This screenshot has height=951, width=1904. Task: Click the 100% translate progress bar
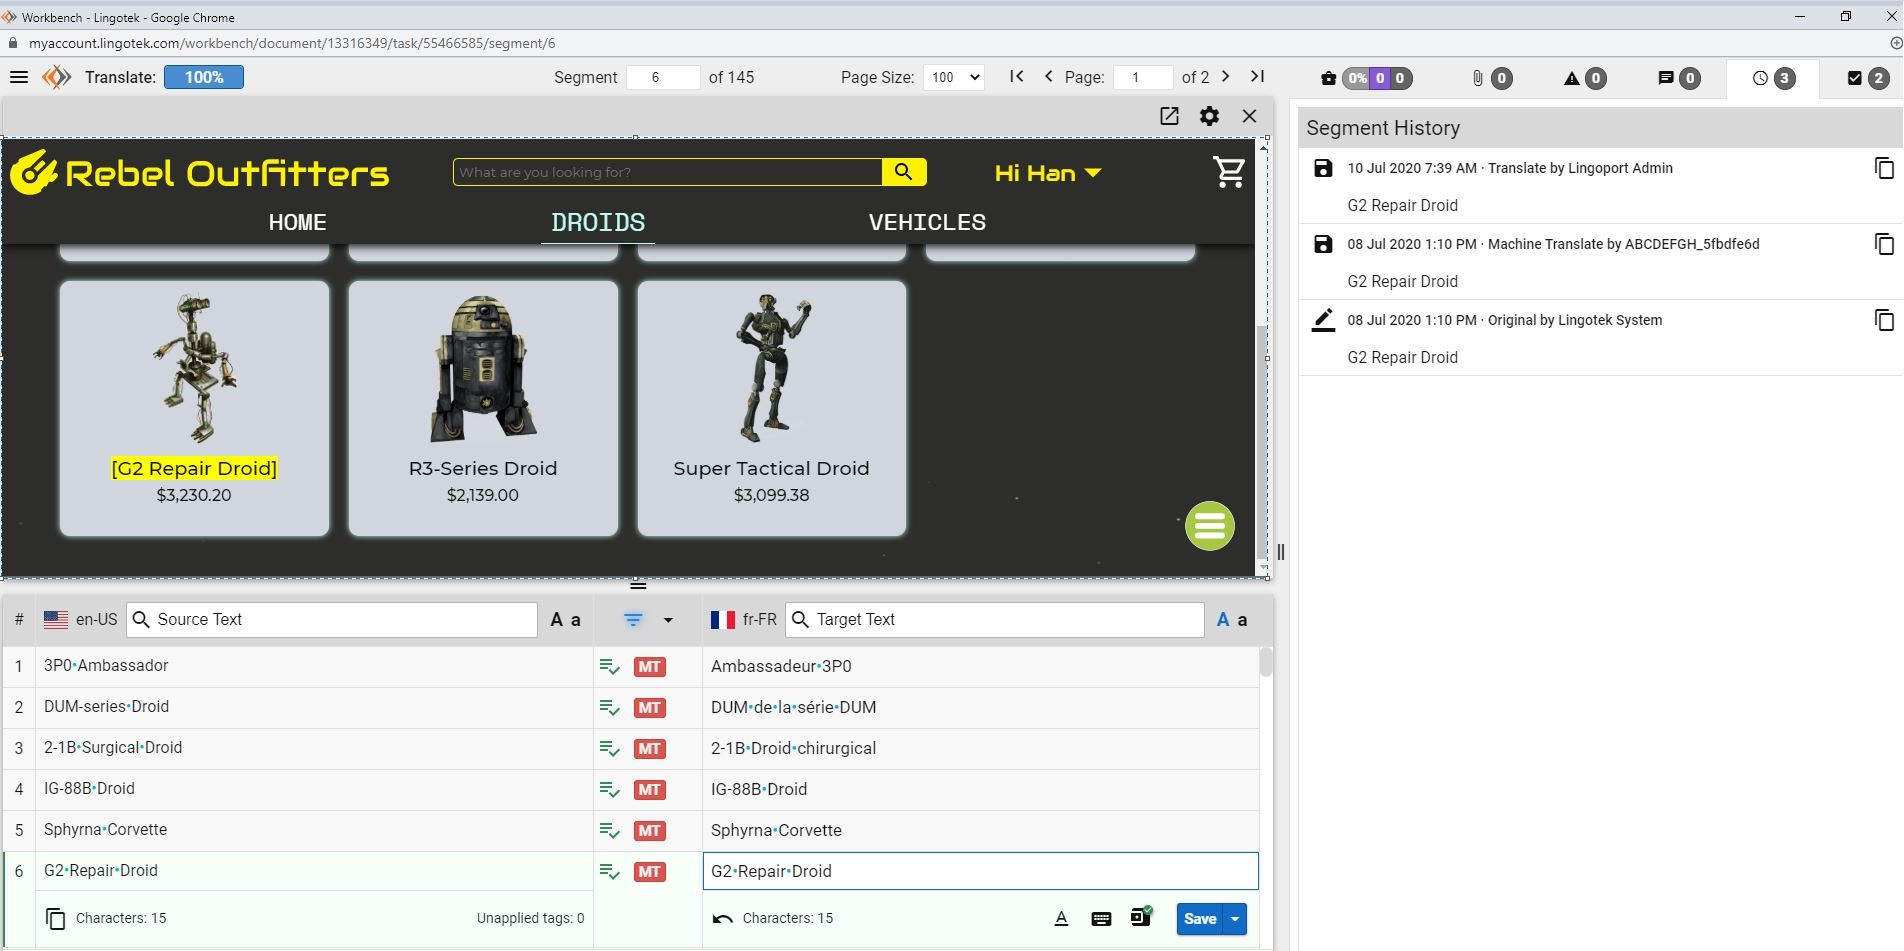[203, 77]
